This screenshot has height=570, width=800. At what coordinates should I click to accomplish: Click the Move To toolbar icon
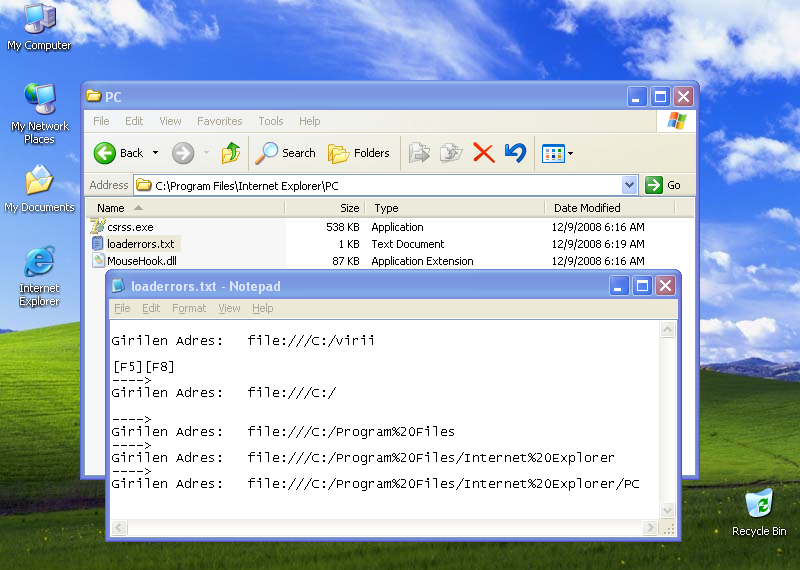419,153
